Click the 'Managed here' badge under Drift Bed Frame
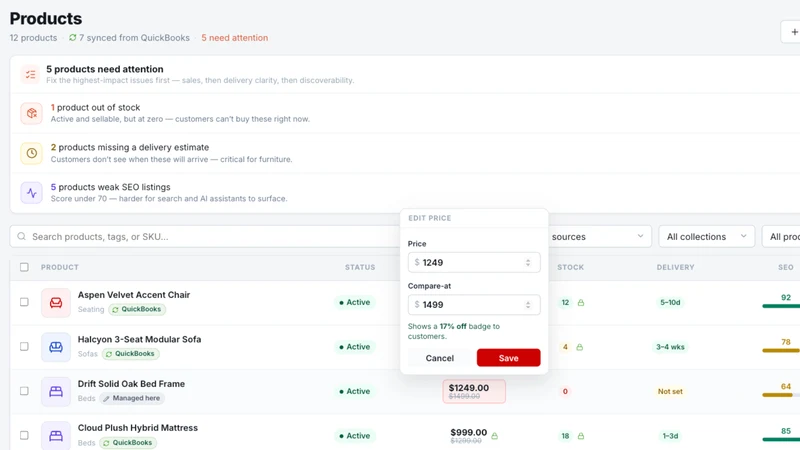Viewport: 800px width, 450px height. [x=132, y=398]
